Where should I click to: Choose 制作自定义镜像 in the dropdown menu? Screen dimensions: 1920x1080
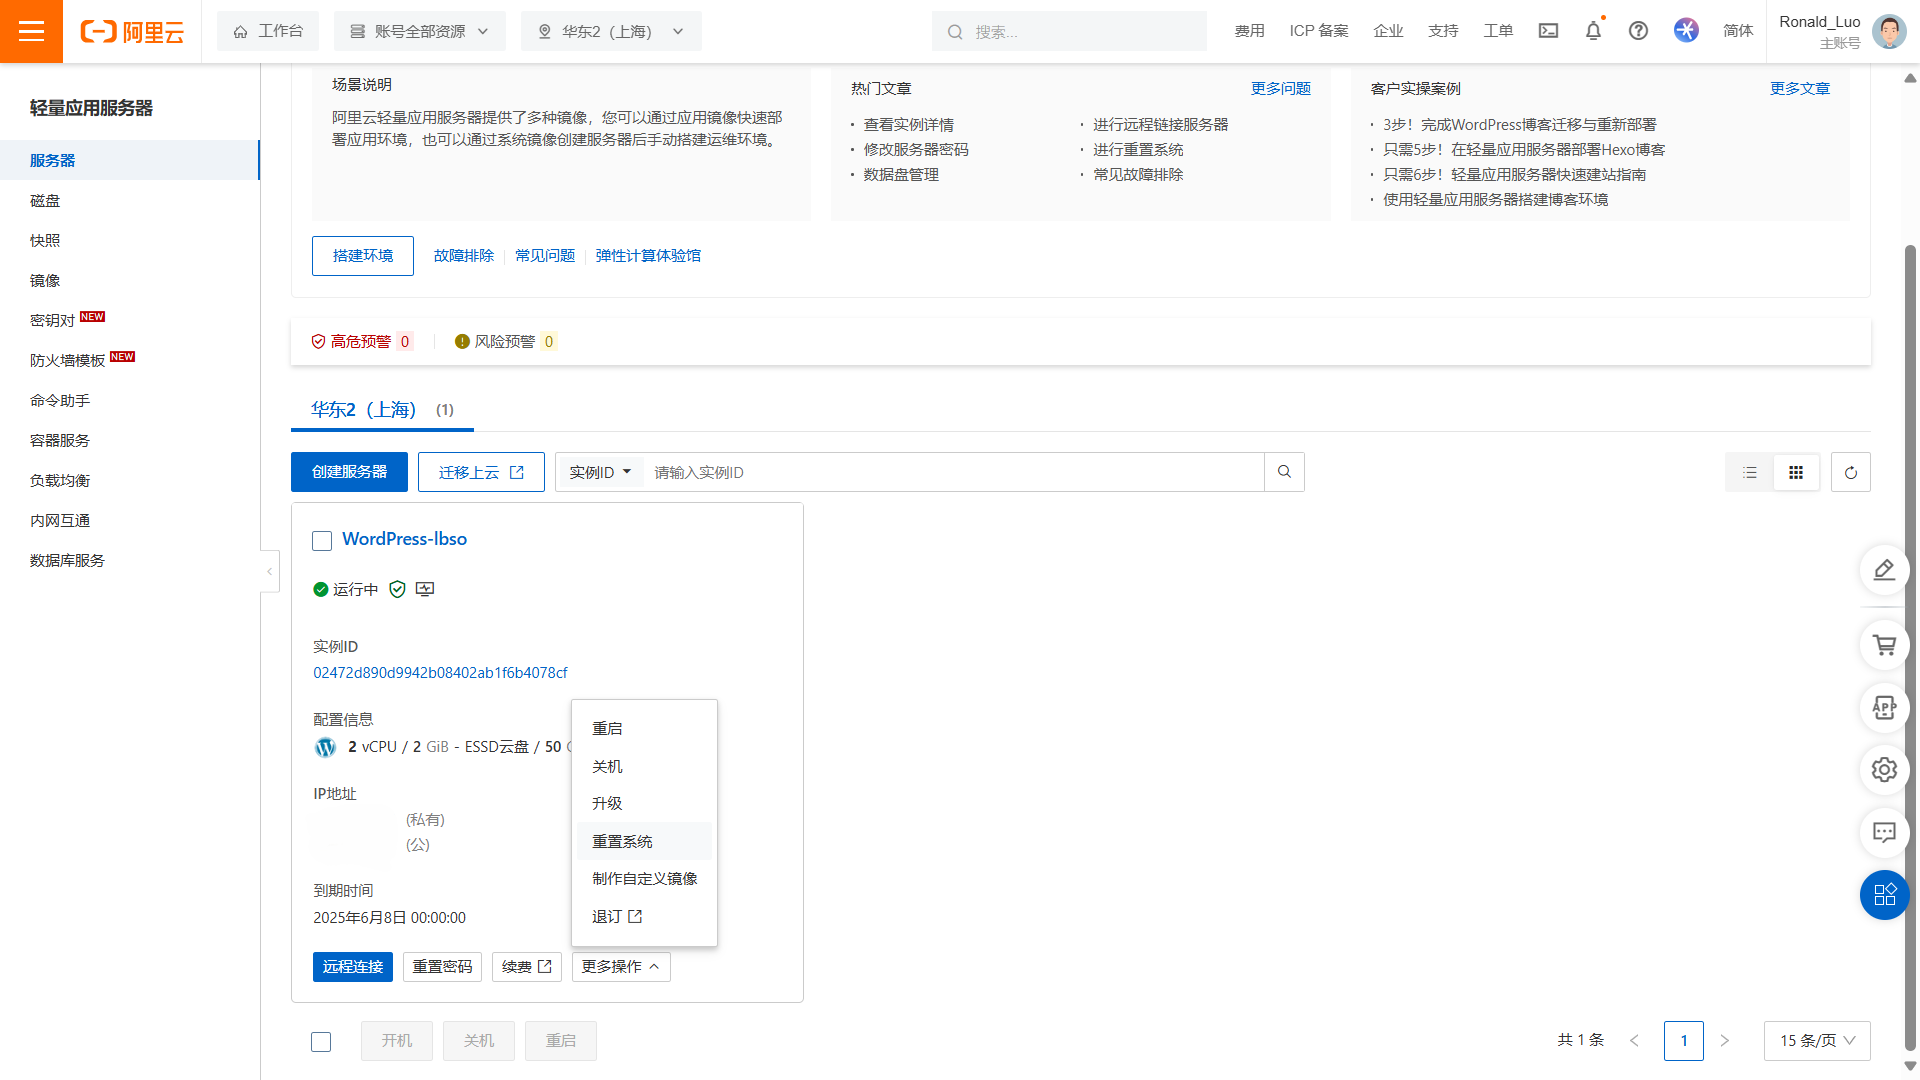644,879
